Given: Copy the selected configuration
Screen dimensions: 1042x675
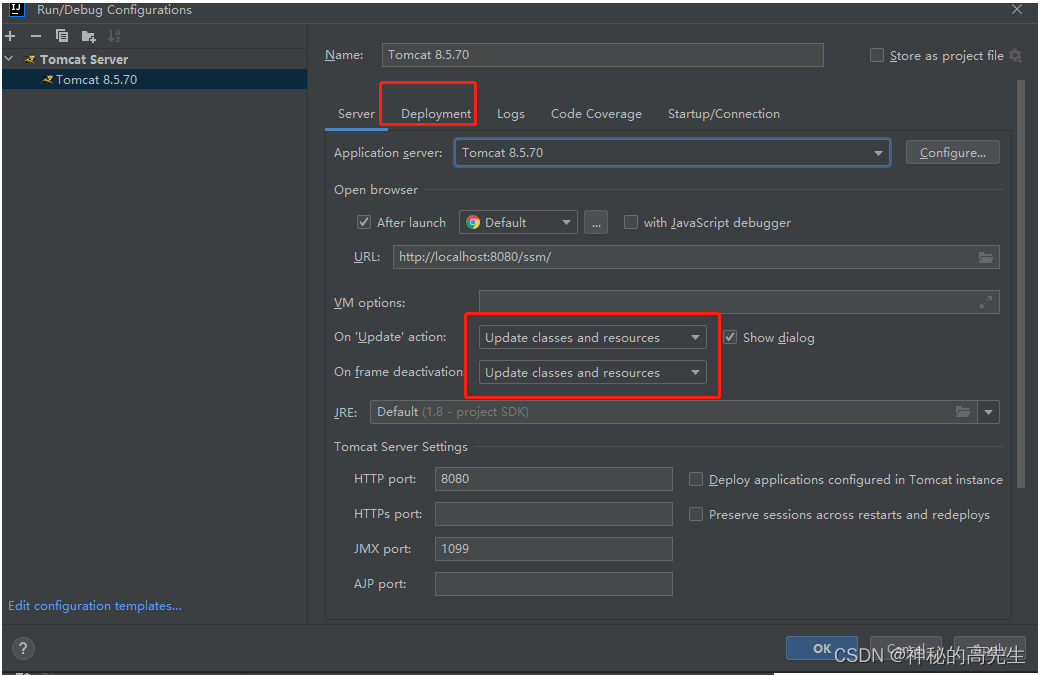Looking at the screenshot, I should tap(62, 36).
